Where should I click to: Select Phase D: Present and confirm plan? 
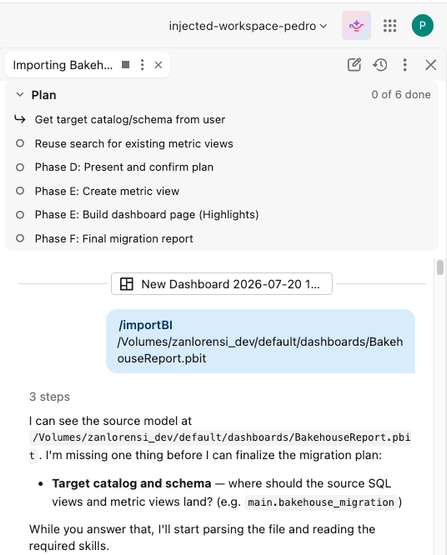click(x=124, y=167)
